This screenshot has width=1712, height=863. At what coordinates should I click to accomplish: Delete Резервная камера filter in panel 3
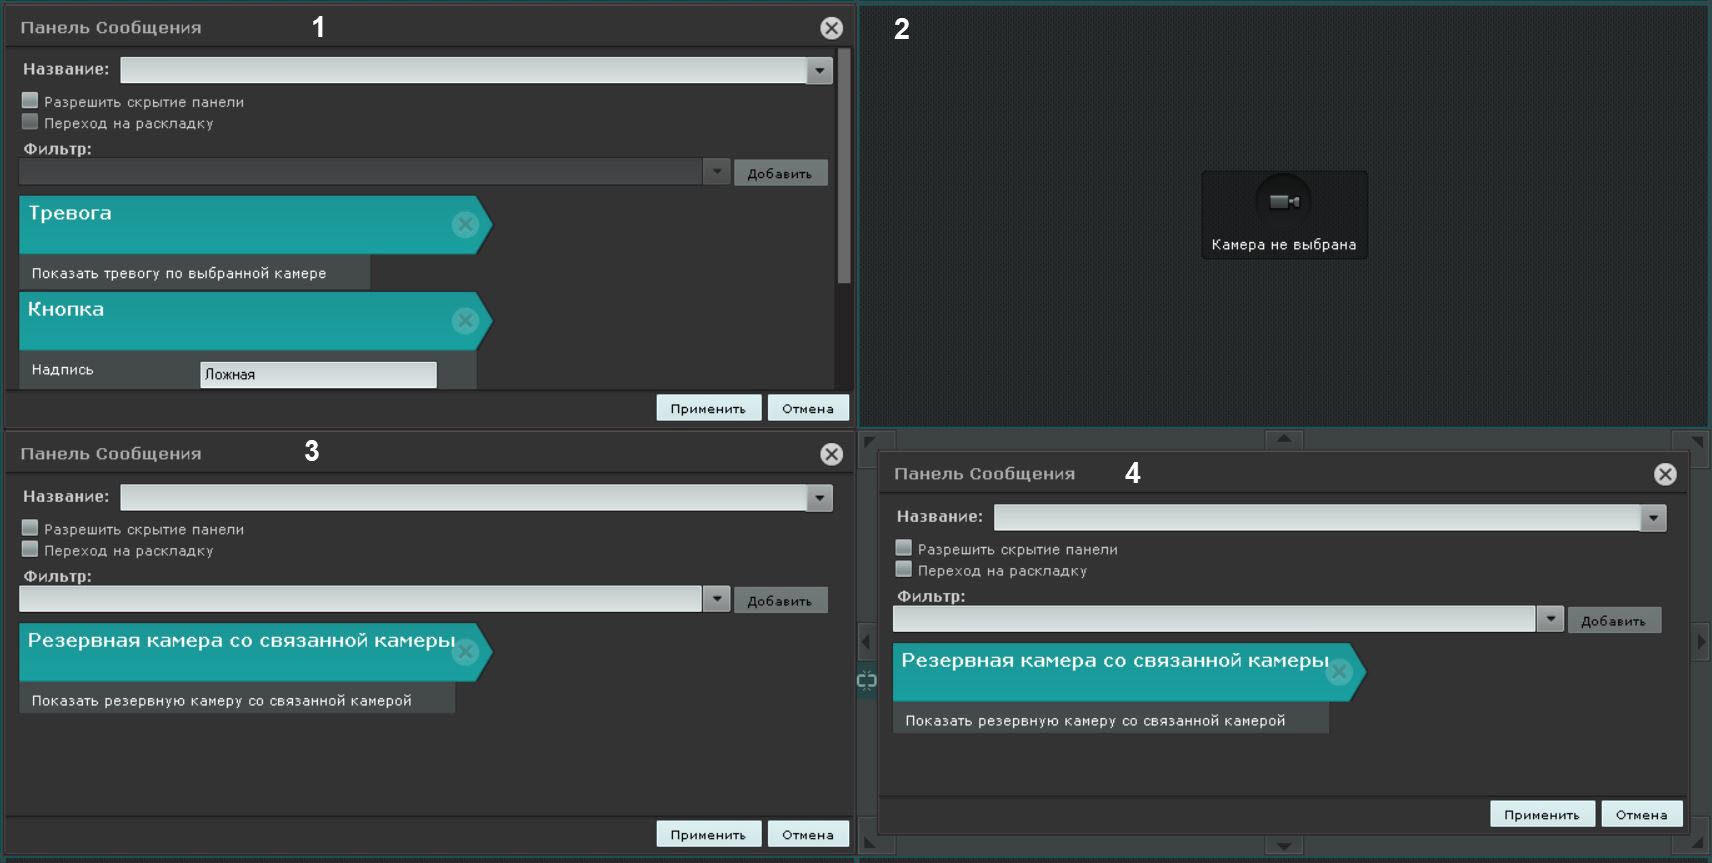465,652
